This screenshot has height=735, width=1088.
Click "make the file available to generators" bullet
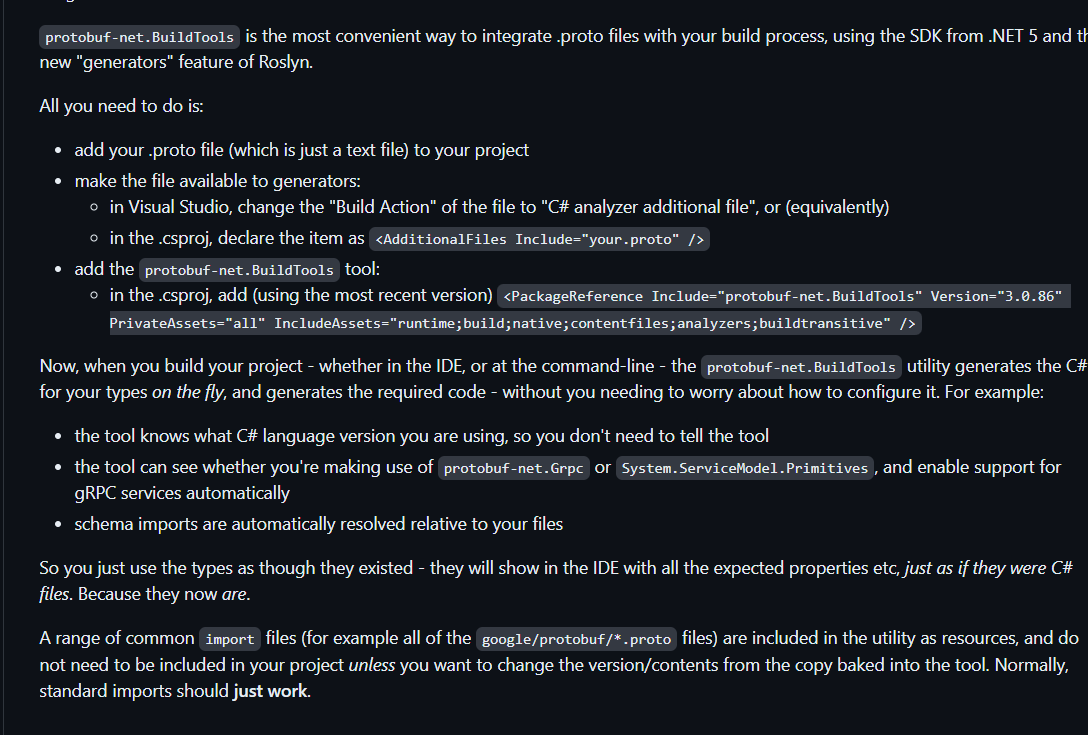pos(217,181)
